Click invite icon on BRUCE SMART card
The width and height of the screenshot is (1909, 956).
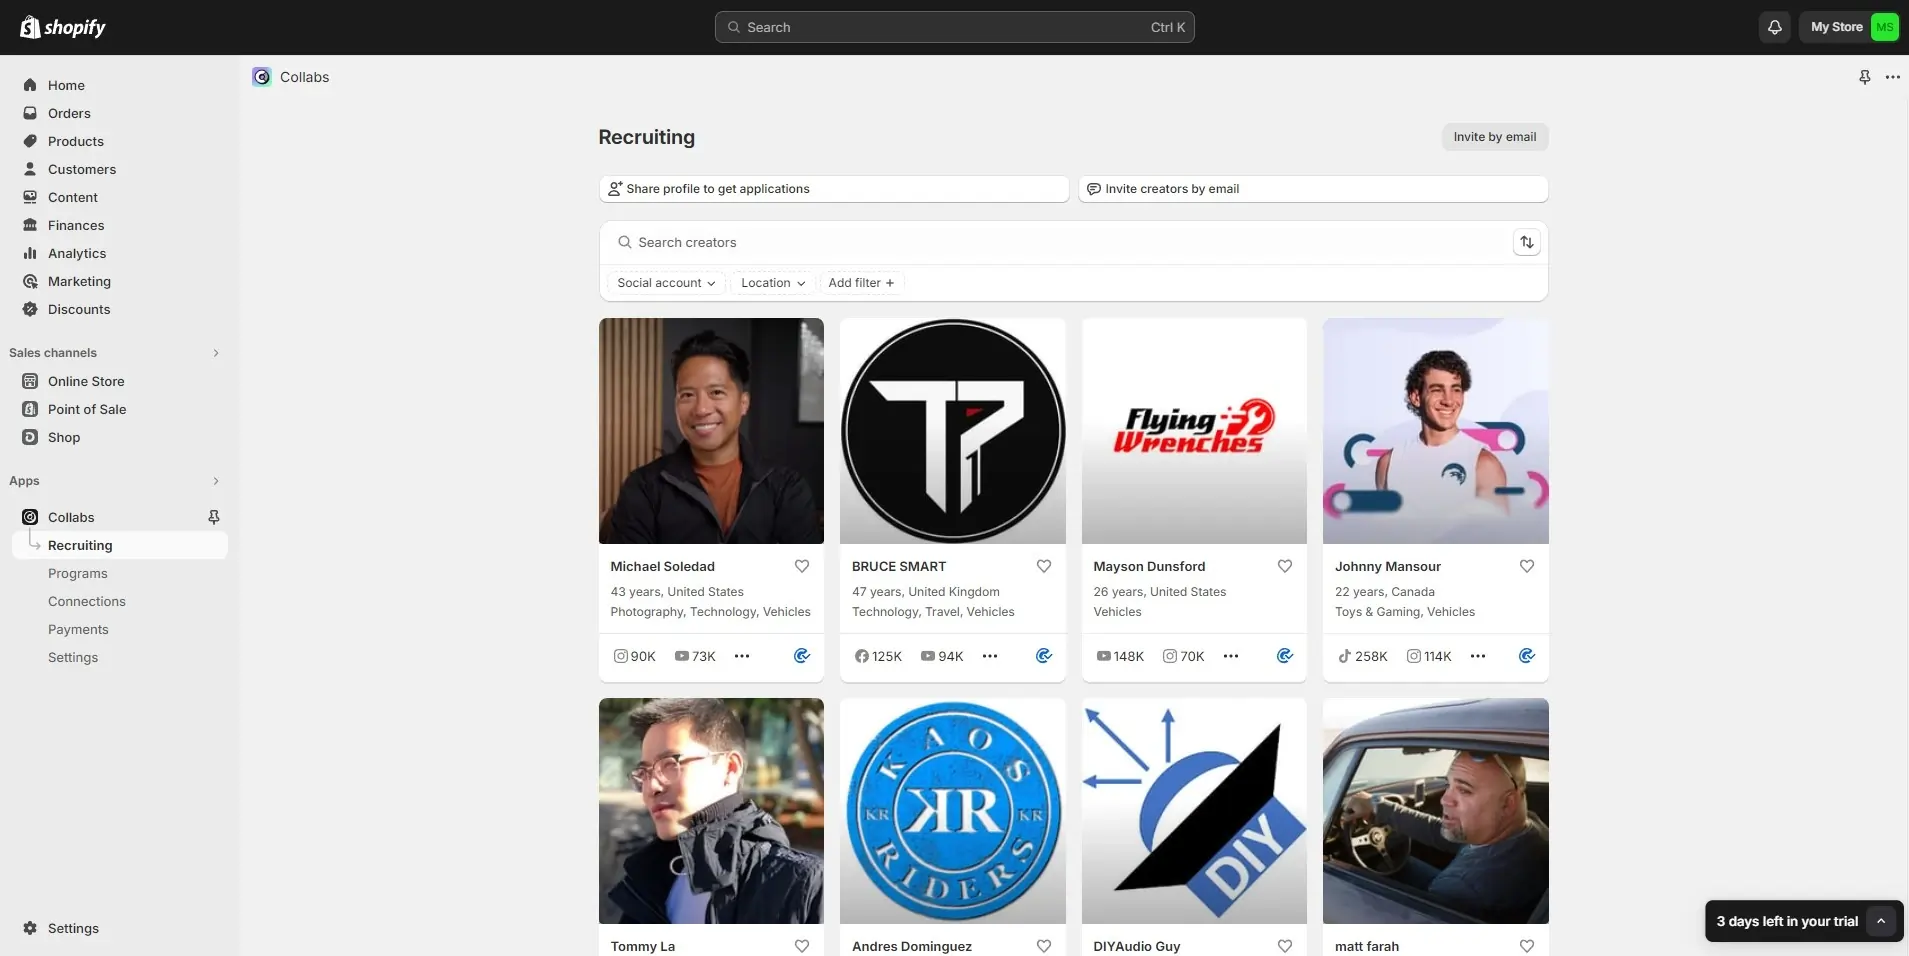pos(1044,656)
